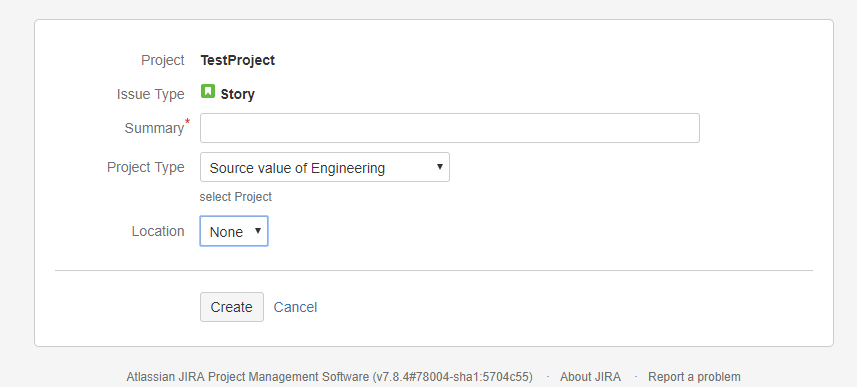Select the TestProject project name
The height and width of the screenshot is (387, 857).
(x=238, y=60)
